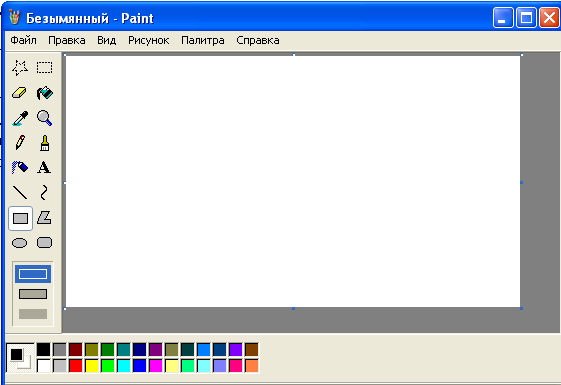Click the canvas bottom-center resize handle

[293, 308]
